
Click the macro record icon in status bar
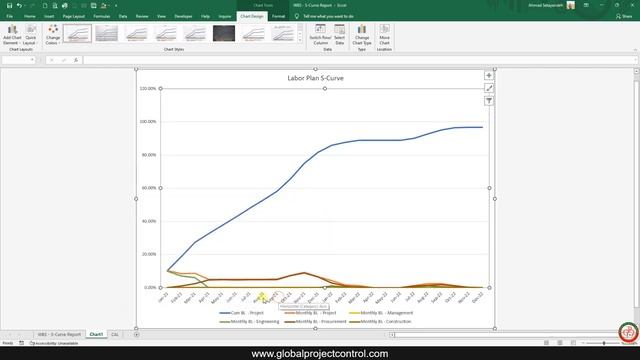point(22,343)
